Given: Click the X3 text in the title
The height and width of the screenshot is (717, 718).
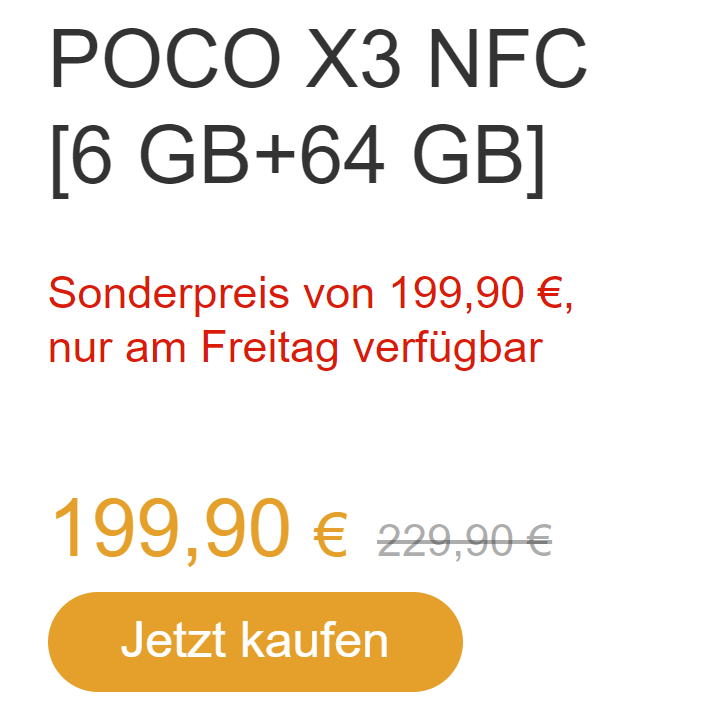Looking at the screenshot, I should pos(354,58).
